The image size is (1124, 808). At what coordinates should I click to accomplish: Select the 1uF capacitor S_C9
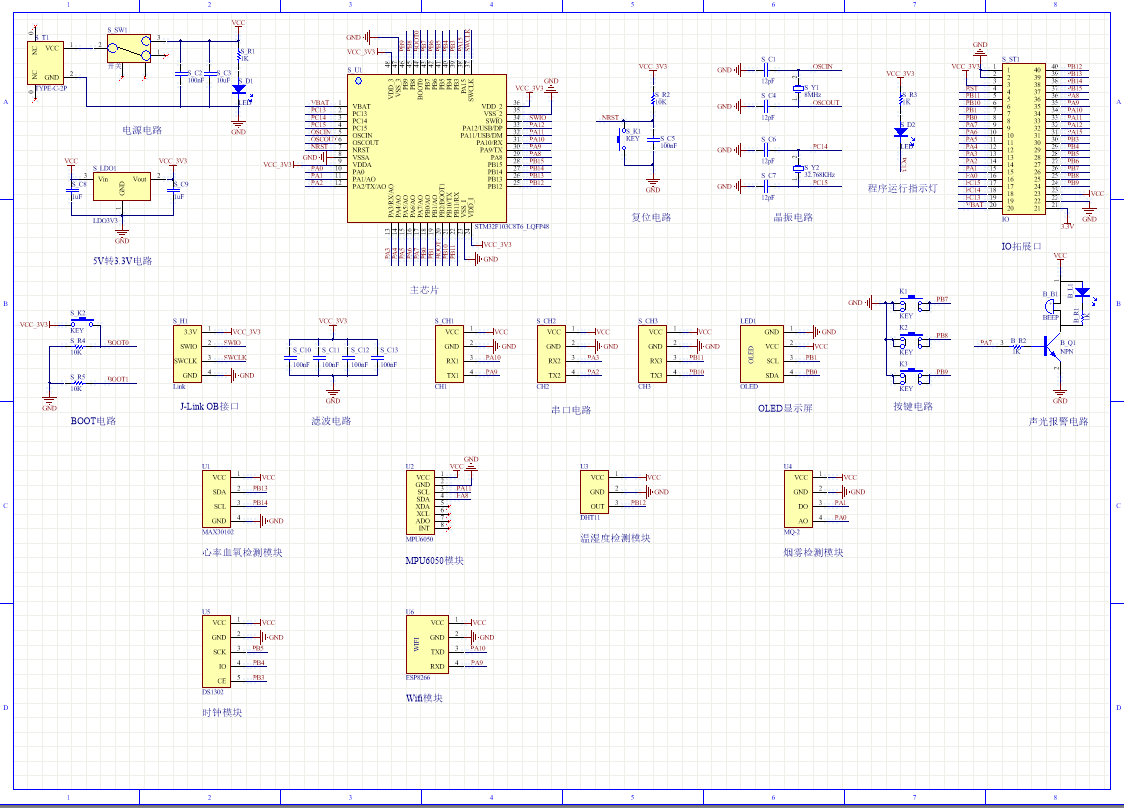pos(173,190)
